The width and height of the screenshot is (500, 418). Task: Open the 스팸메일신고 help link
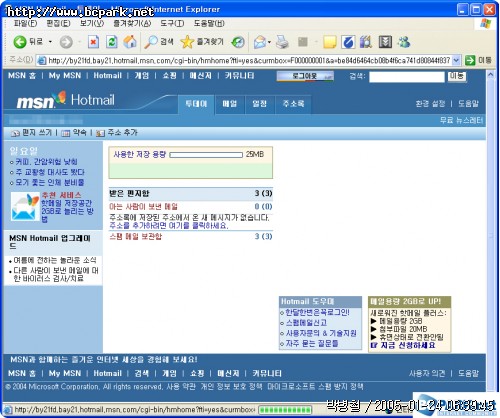coord(307,323)
